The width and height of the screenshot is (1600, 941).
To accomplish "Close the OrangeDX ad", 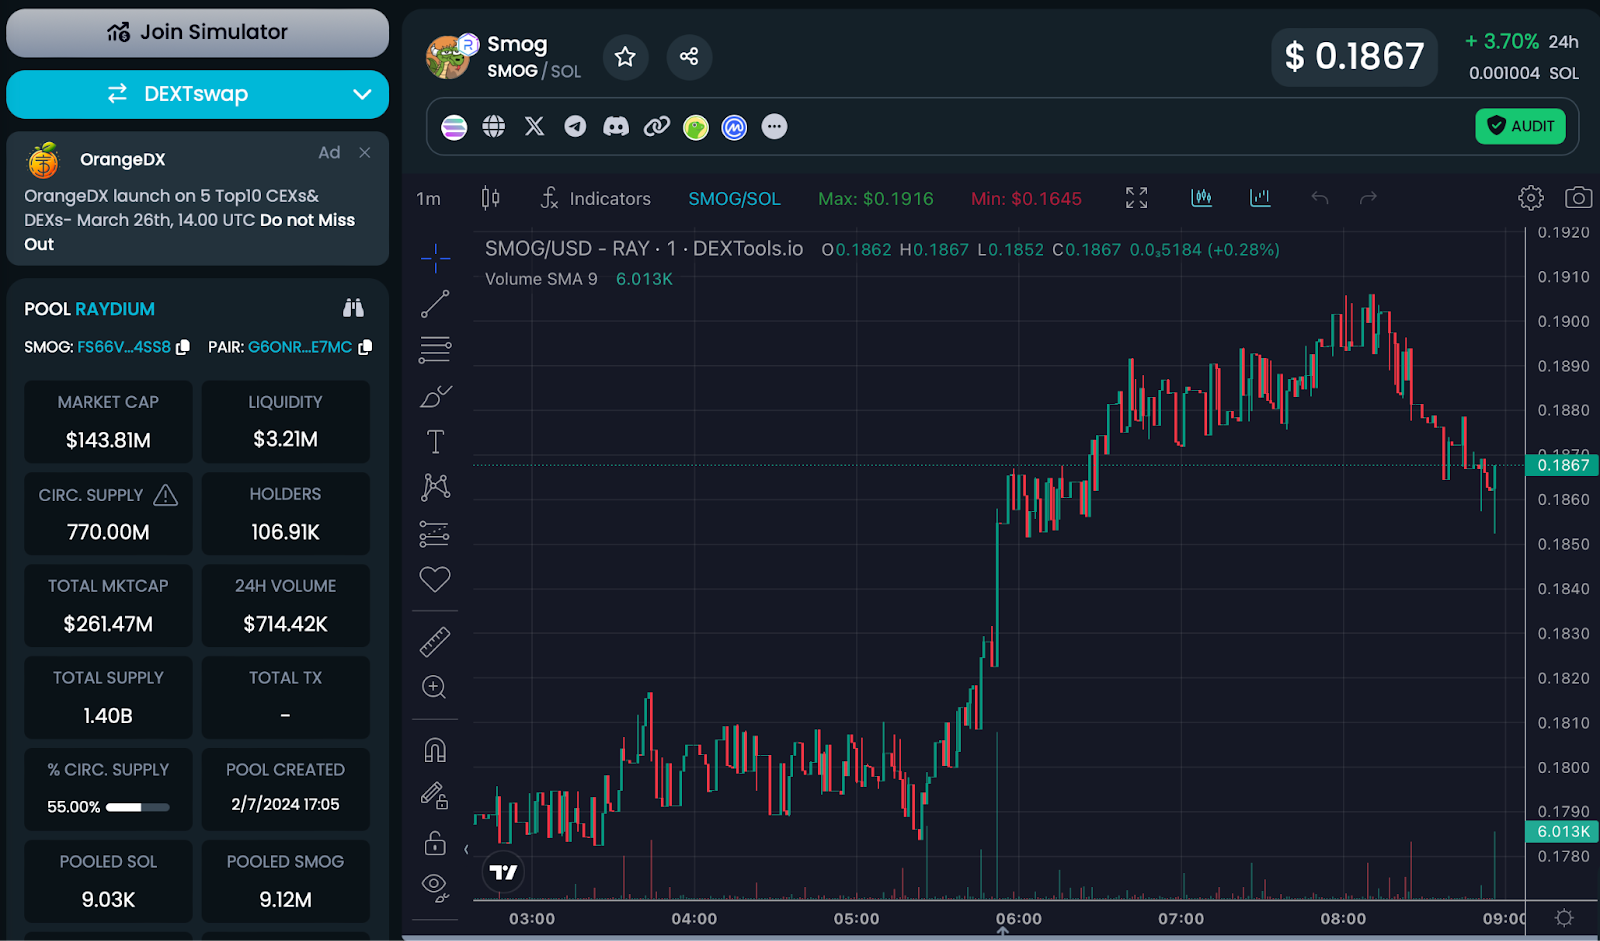I will [x=365, y=152].
